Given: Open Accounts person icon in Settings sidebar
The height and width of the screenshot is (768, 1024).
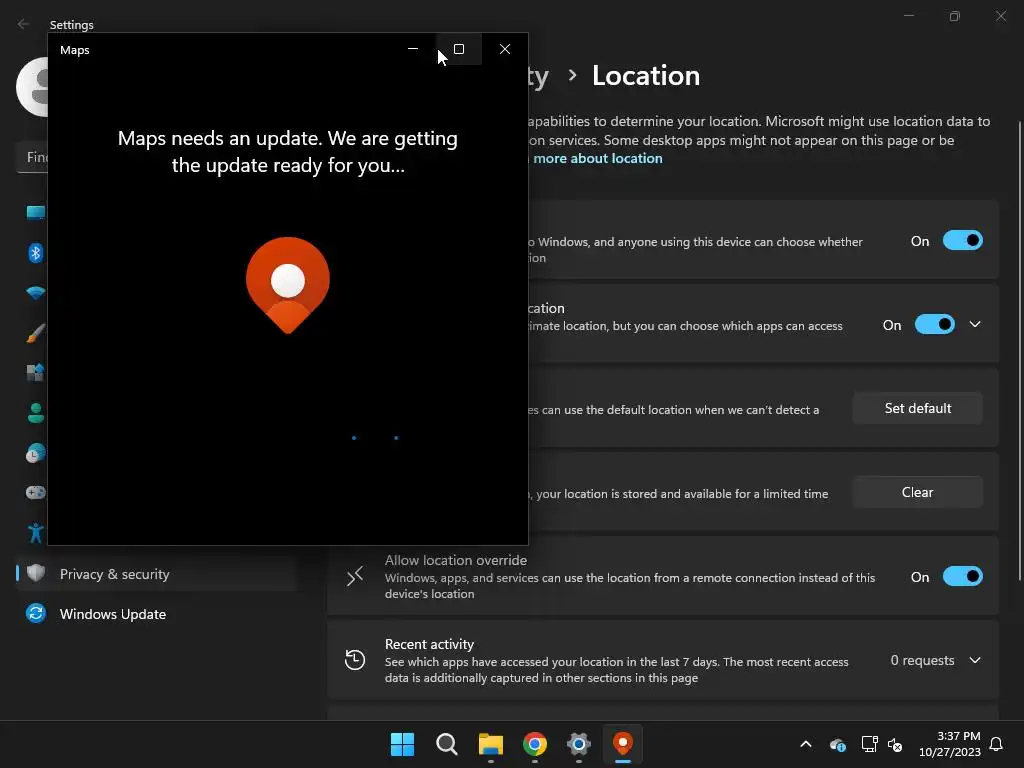Looking at the screenshot, I should 35,413.
